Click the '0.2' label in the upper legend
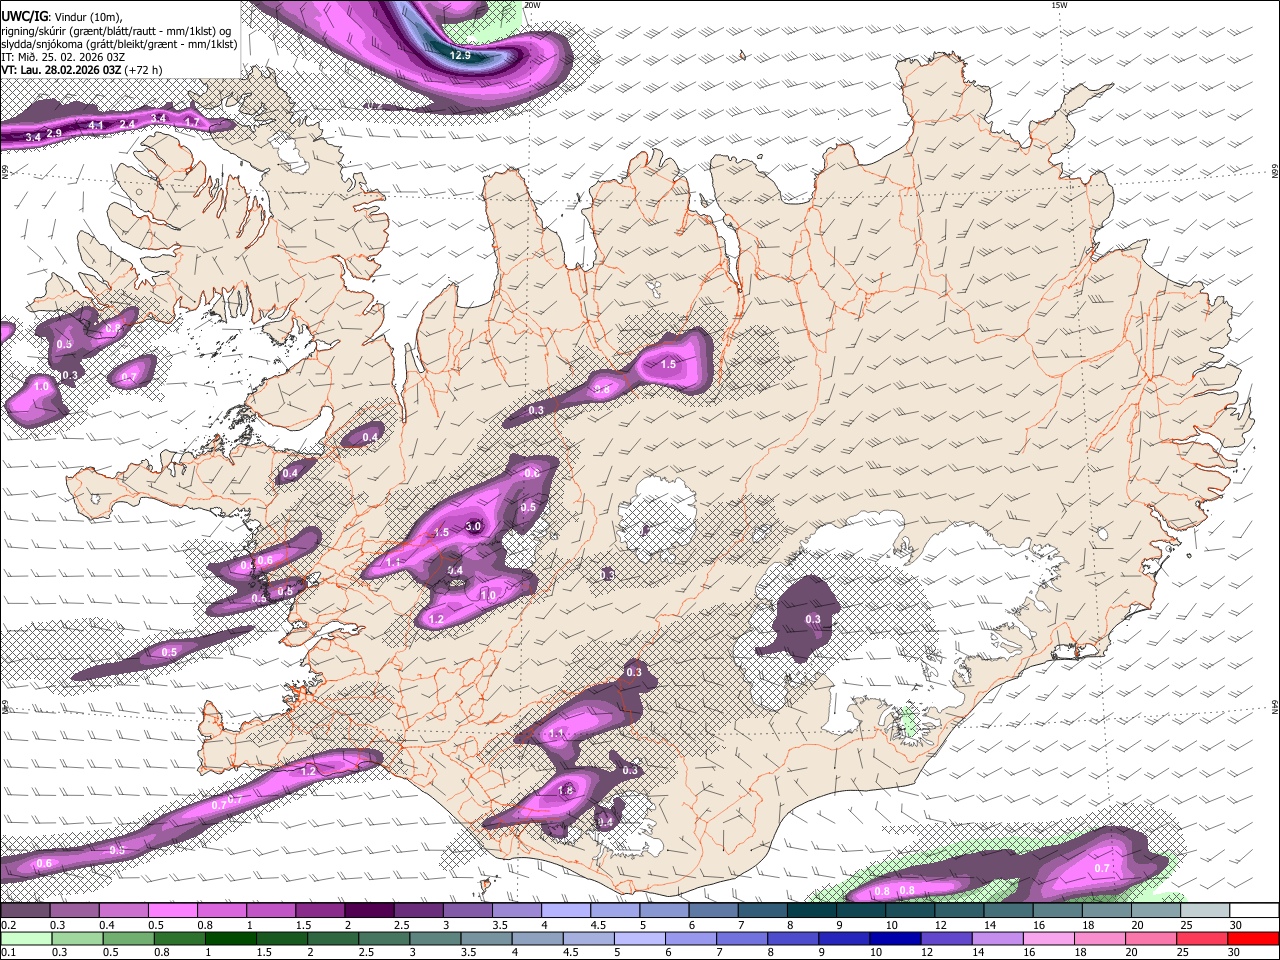Screen dimensions: 1280x960 click(x=7, y=925)
